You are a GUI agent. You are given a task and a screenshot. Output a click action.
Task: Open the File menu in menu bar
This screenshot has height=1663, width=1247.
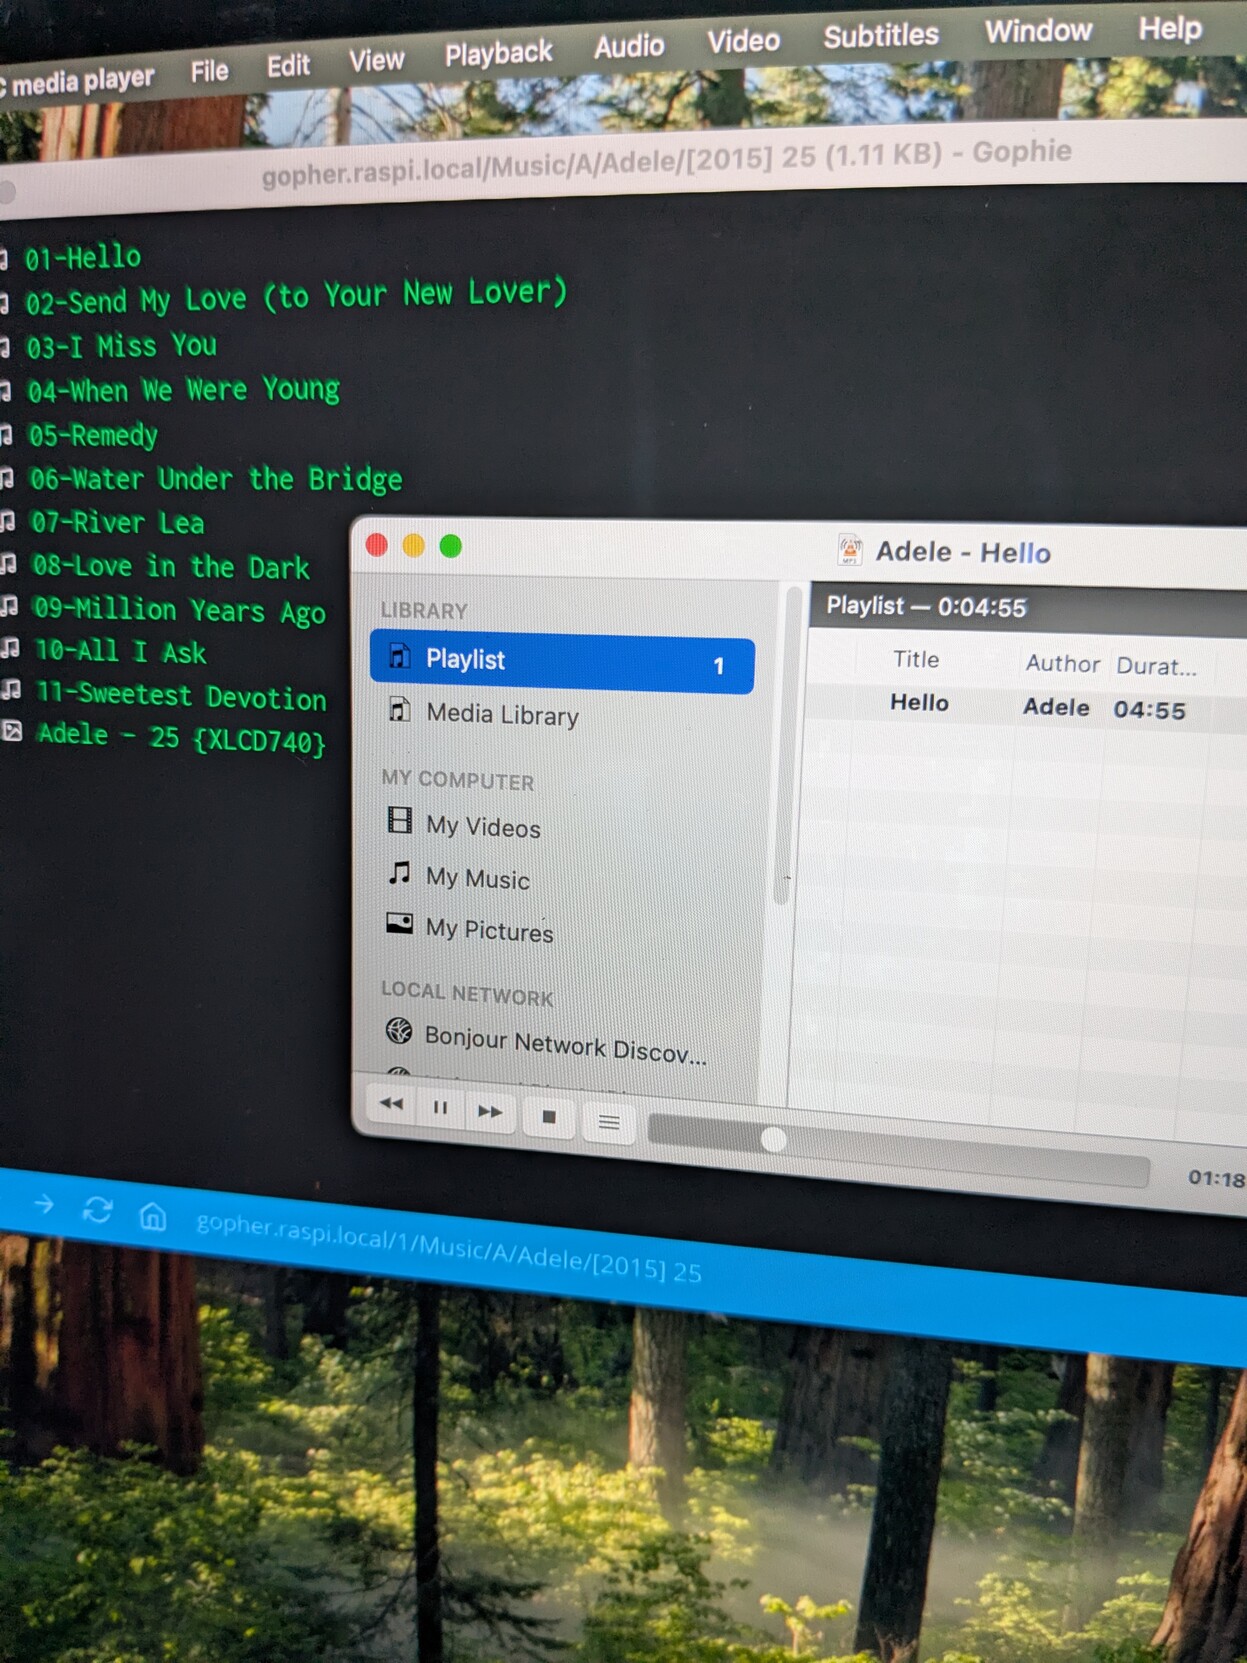coord(209,71)
